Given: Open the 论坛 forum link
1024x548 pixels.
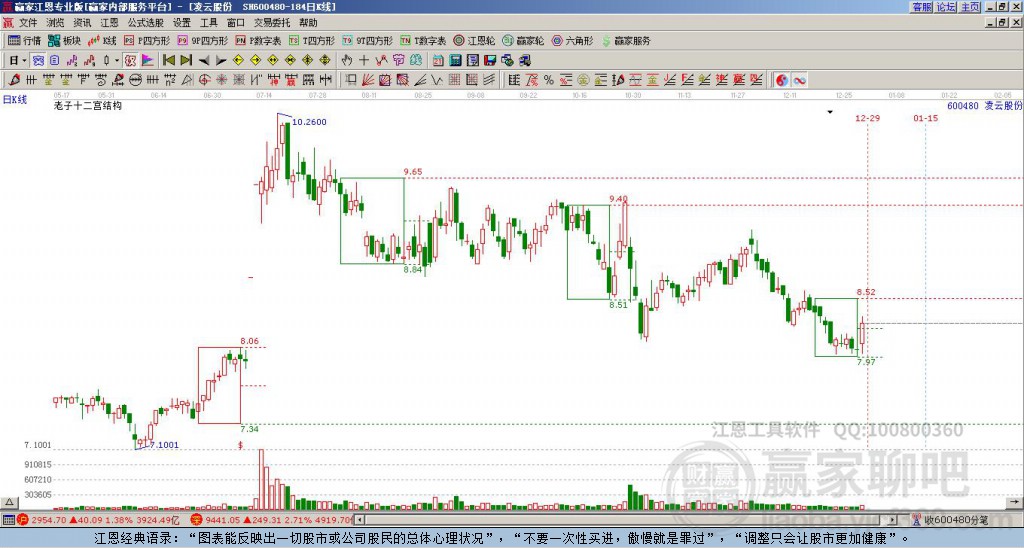Looking at the screenshot, I should tap(946, 7).
